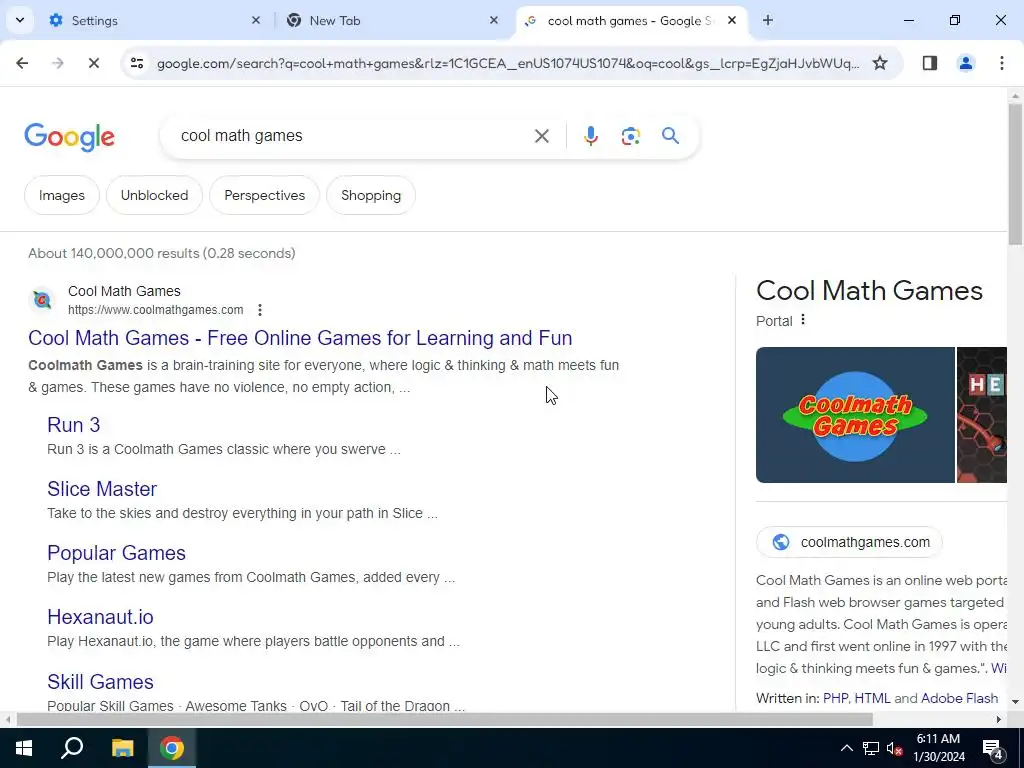Open the Chrome profile avatar

pos(965,63)
